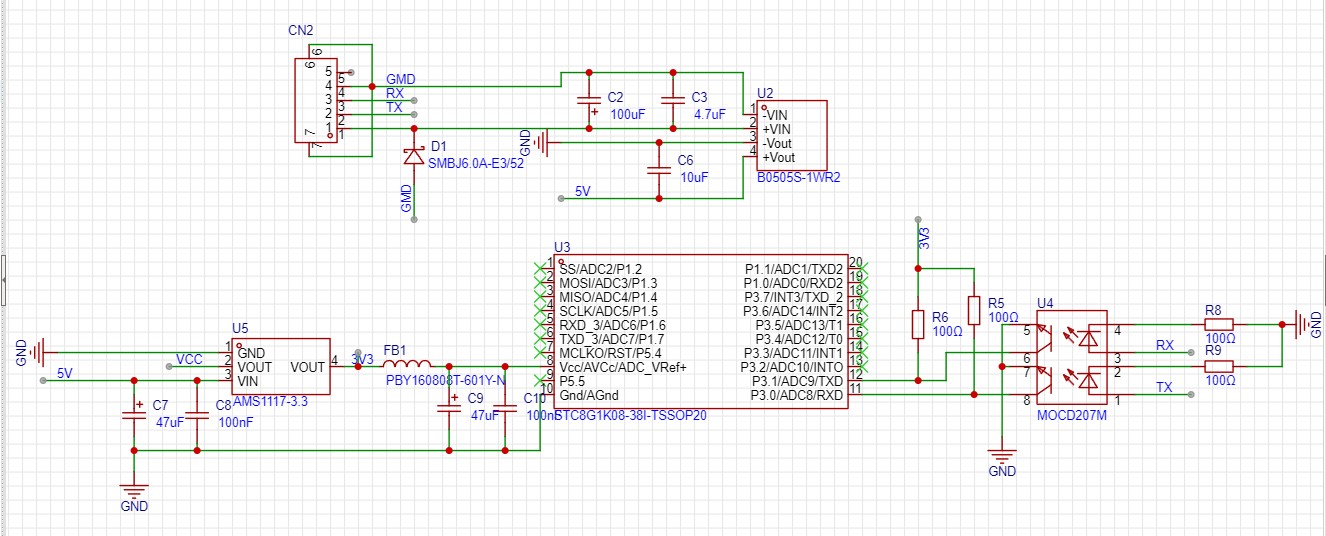The height and width of the screenshot is (536, 1326).
Task: Click the B0505S-1WR2 part label
Action: pos(799,178)
